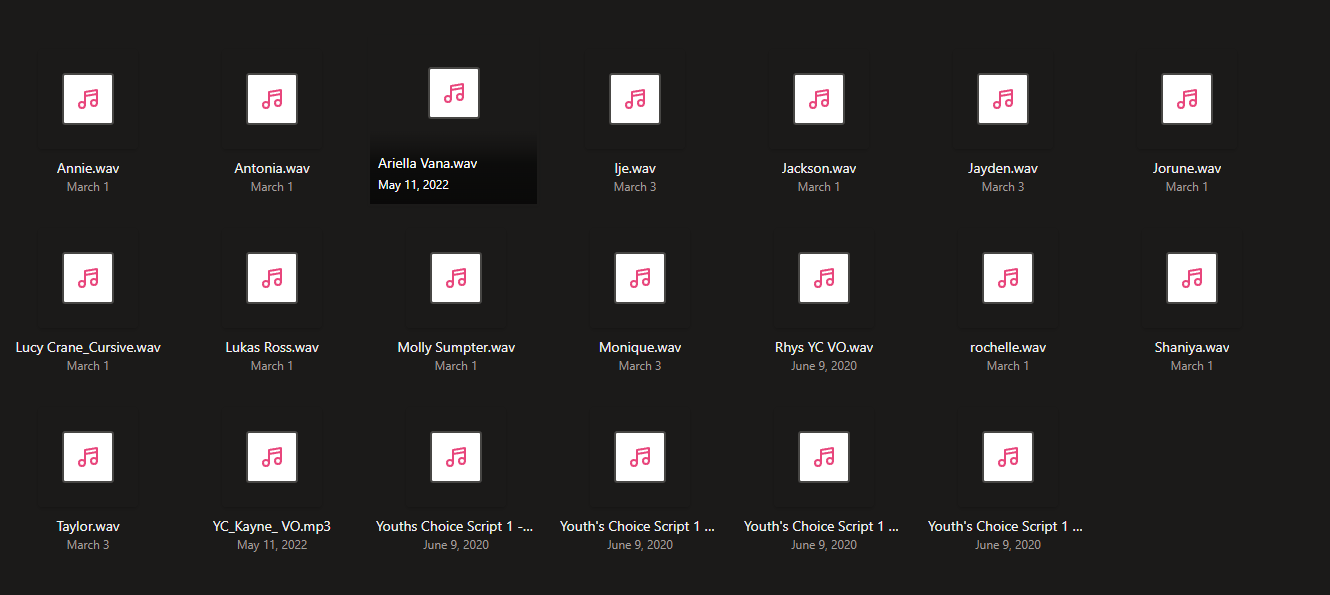Click the Ariella Vana.wav highlighted file icon
The height and width of the screenshot is (595, 1330).
point(454,92)
